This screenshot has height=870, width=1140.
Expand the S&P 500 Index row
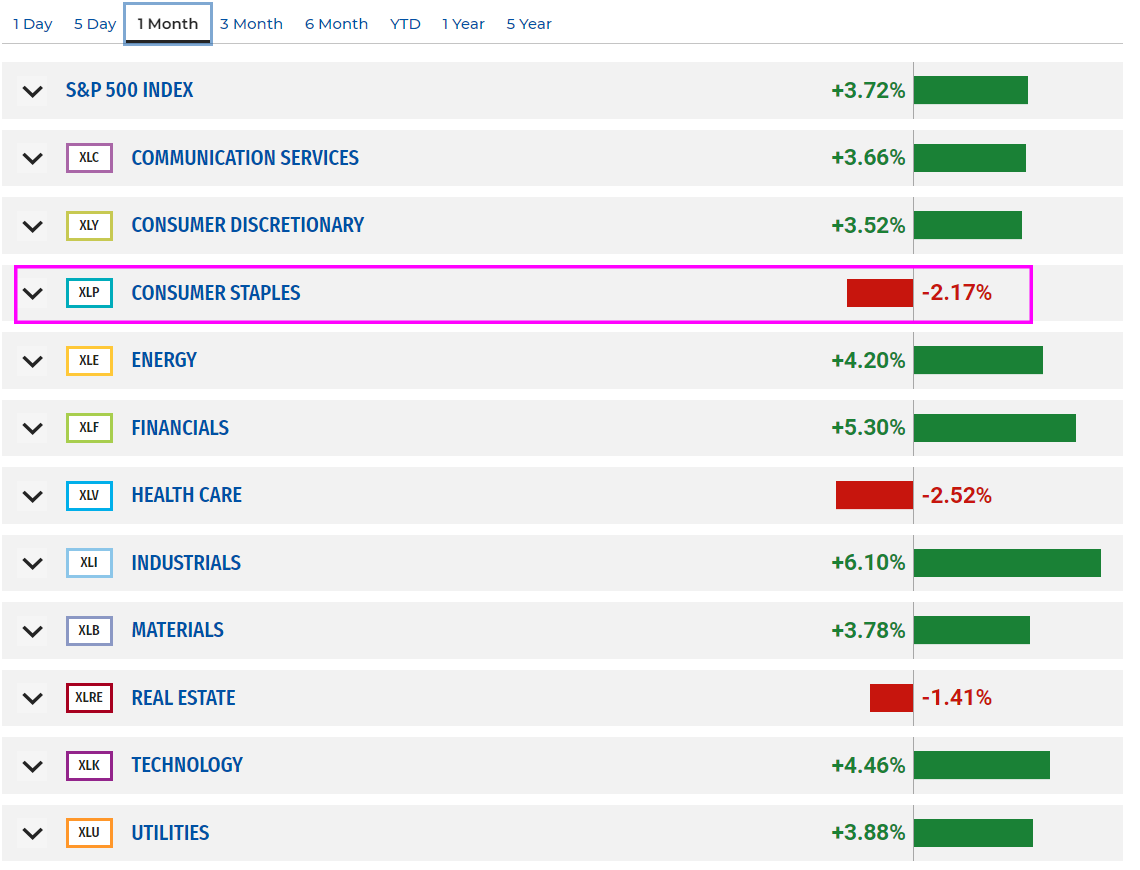pyautogui.click(x=33, y=92)
